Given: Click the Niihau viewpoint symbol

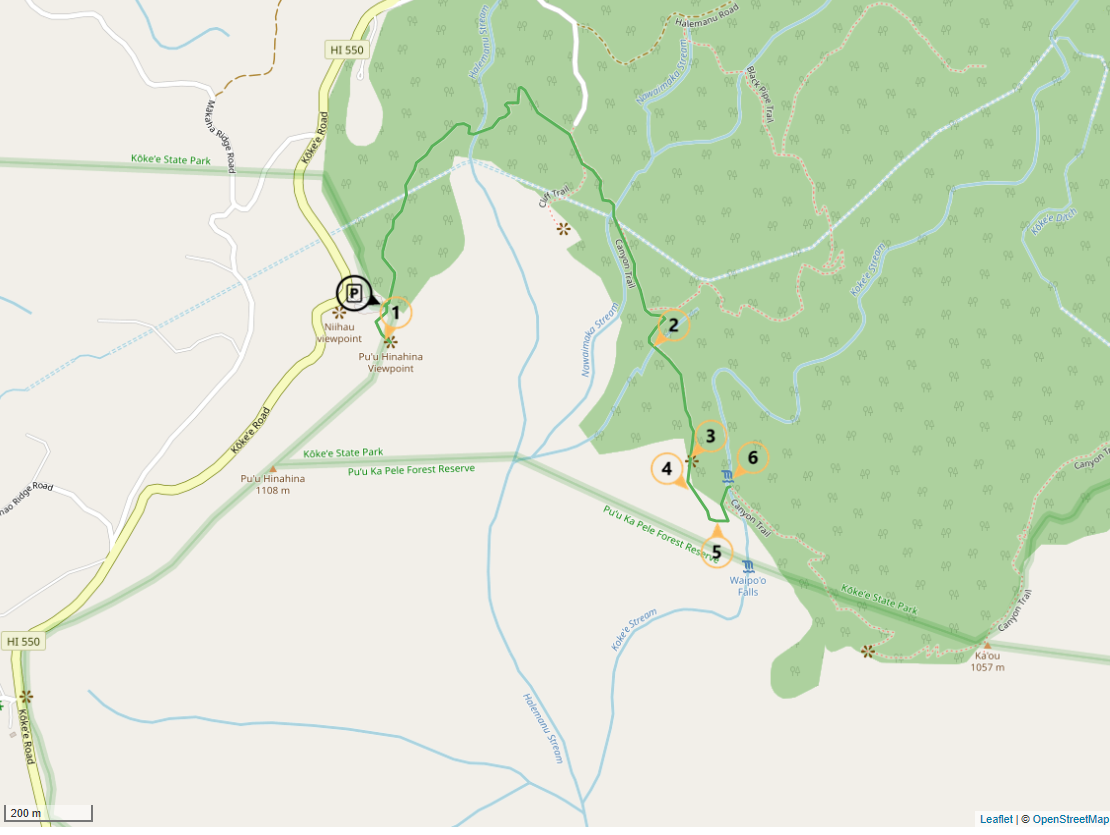Looking at the screenshot, I should (339, 313).
